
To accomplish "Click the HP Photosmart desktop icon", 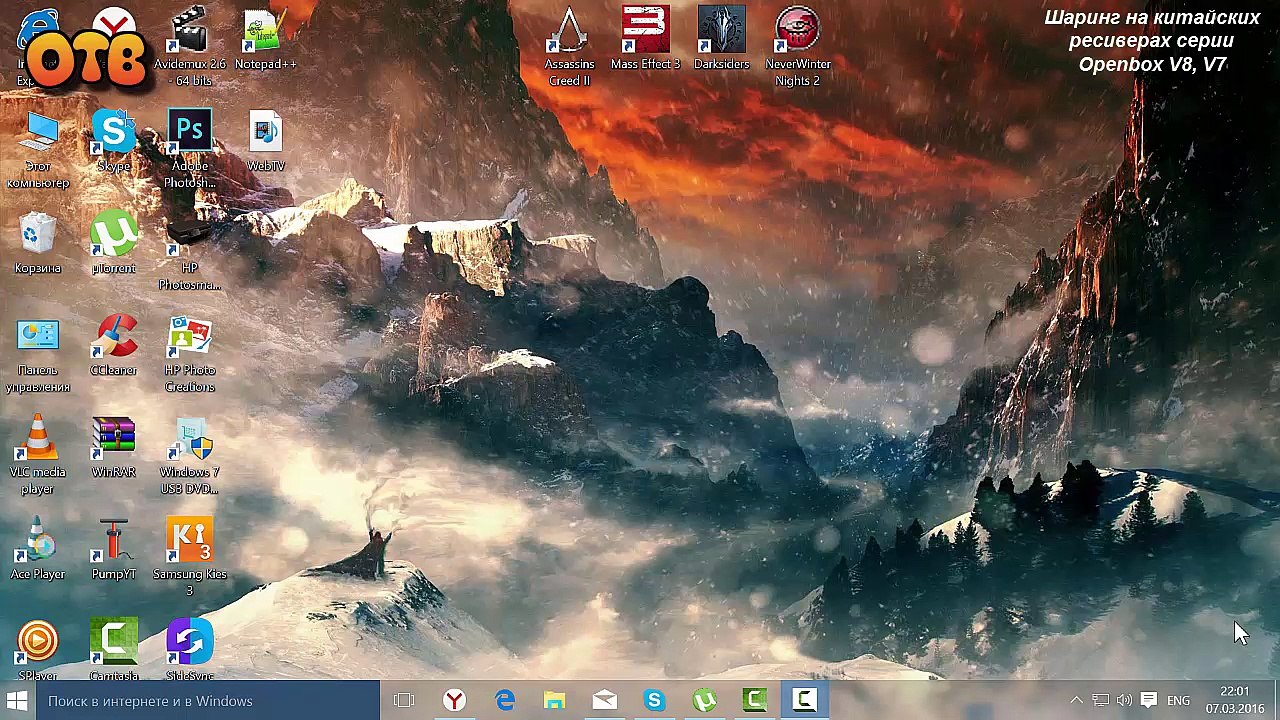I will (190, 252).
